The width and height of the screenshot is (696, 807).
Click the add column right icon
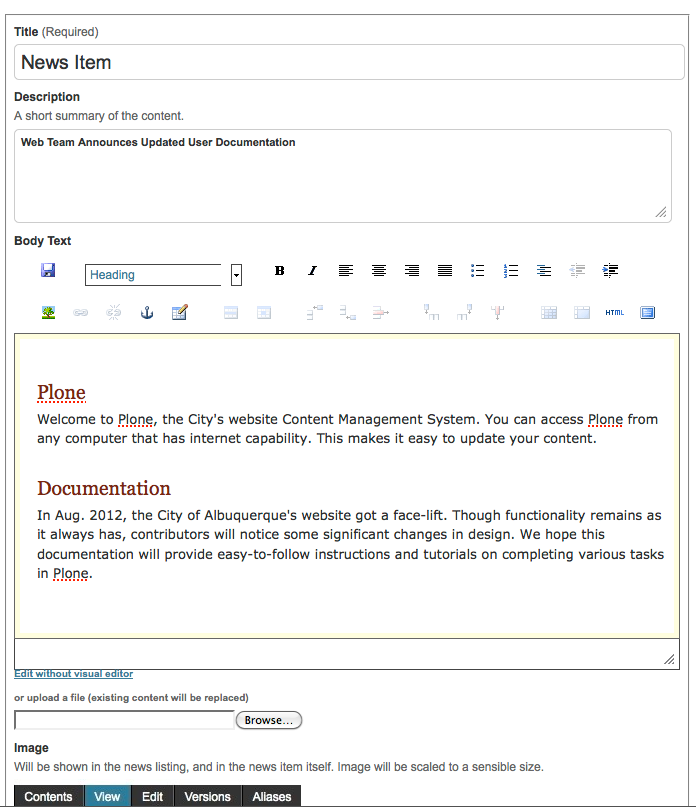[464, 312]
